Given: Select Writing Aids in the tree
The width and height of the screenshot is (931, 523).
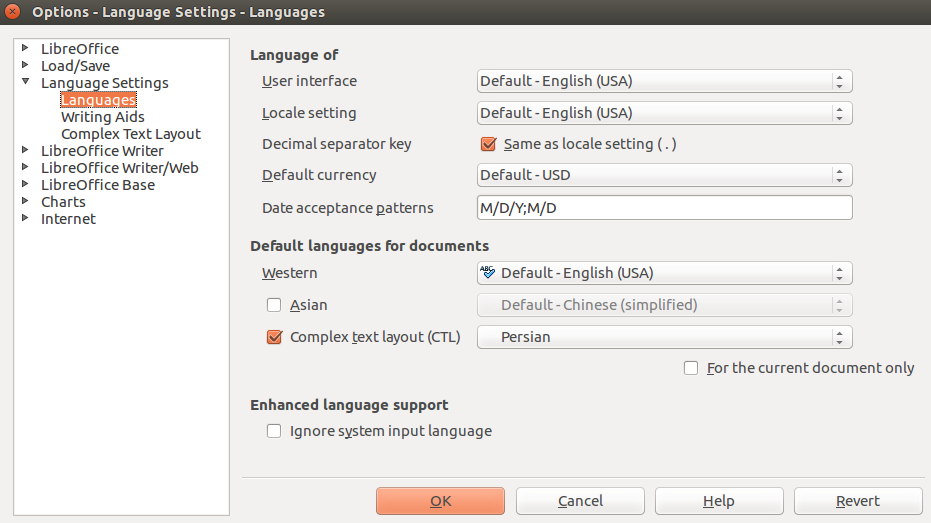Looking at the screenshot, I should point(103,117).
